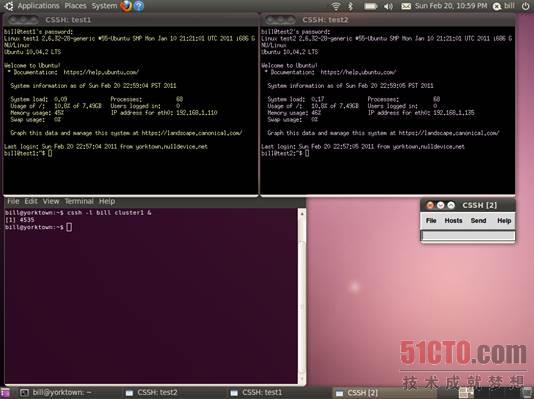Open the Terminal menu of the yorktown terminal
Screen dimensions: 534x399
tap(79, 201)
